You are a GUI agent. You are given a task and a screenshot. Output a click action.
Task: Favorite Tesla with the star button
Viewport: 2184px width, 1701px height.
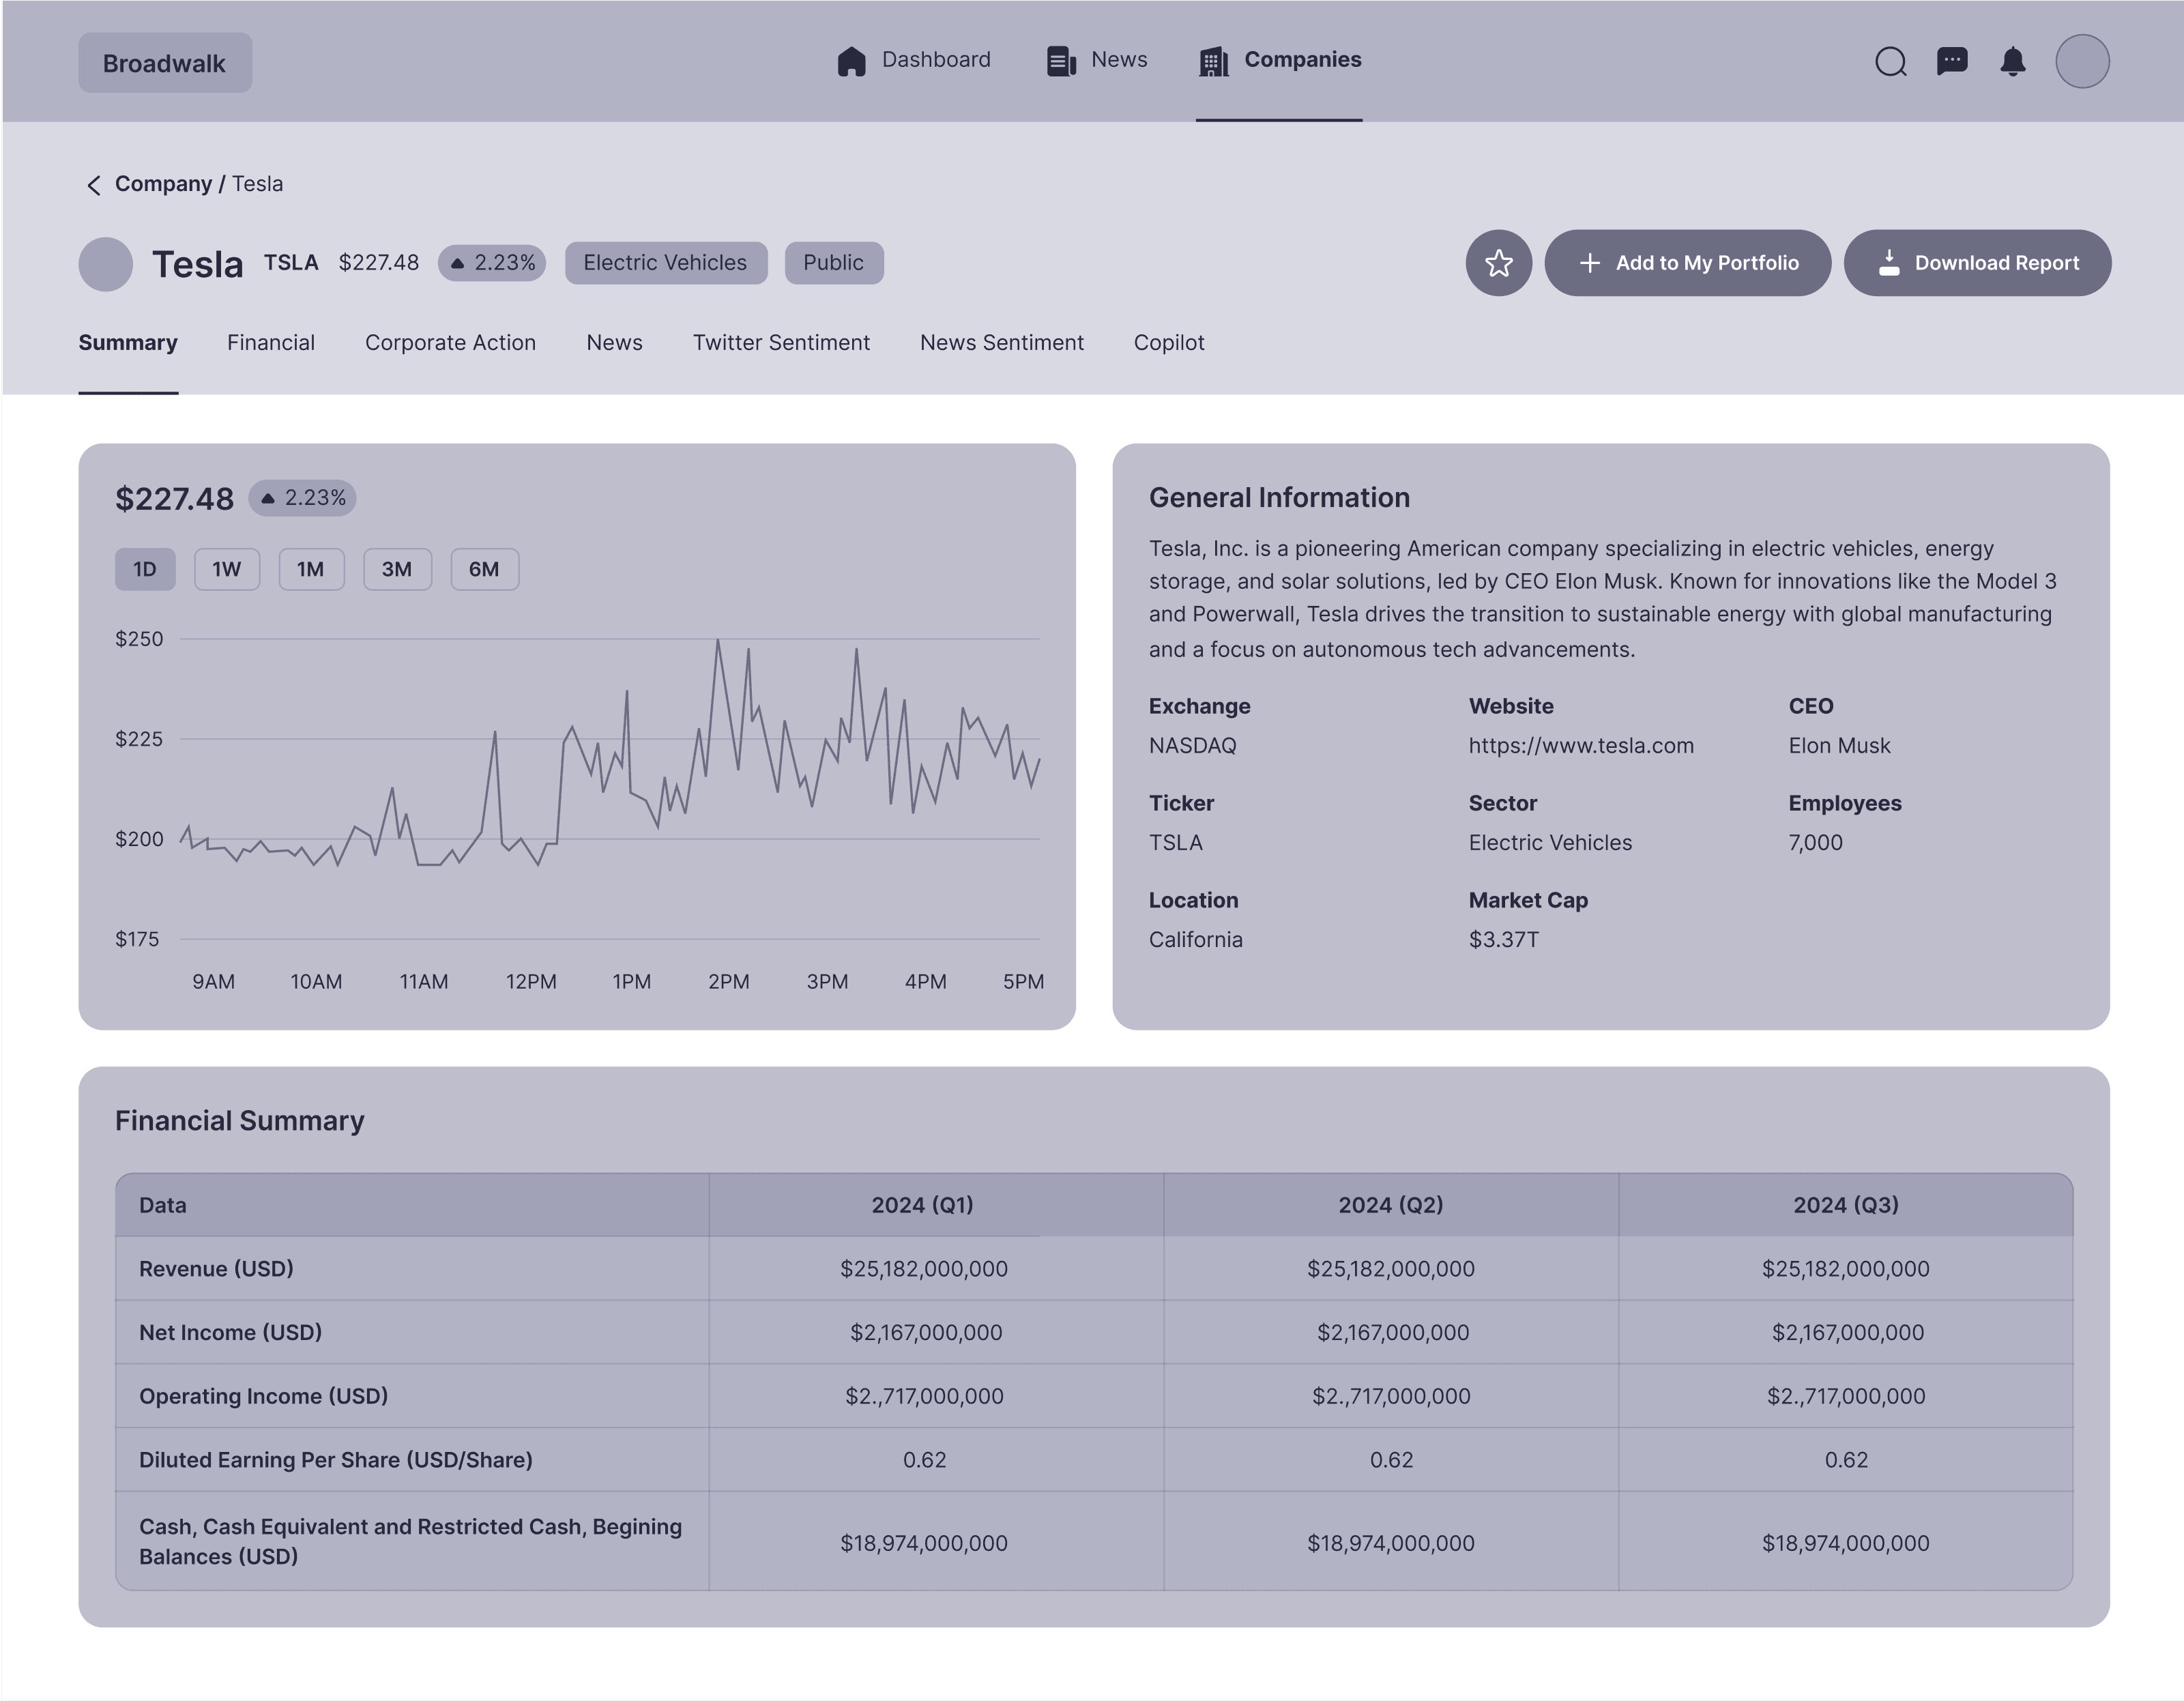click(x=1498, y=263)
